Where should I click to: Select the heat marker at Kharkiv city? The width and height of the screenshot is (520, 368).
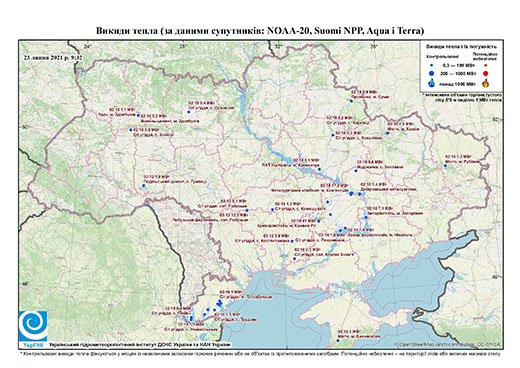[388, 133]
